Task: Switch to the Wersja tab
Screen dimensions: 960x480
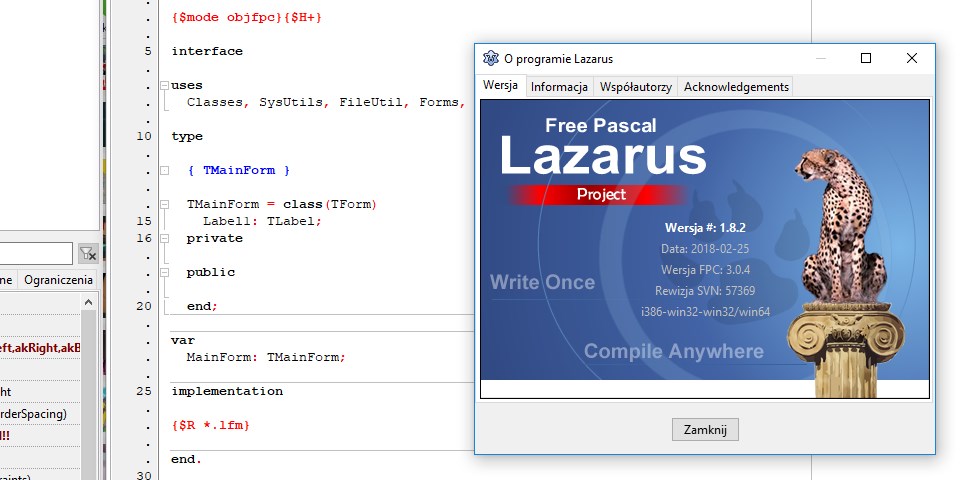Action: (x=500, y=85)
